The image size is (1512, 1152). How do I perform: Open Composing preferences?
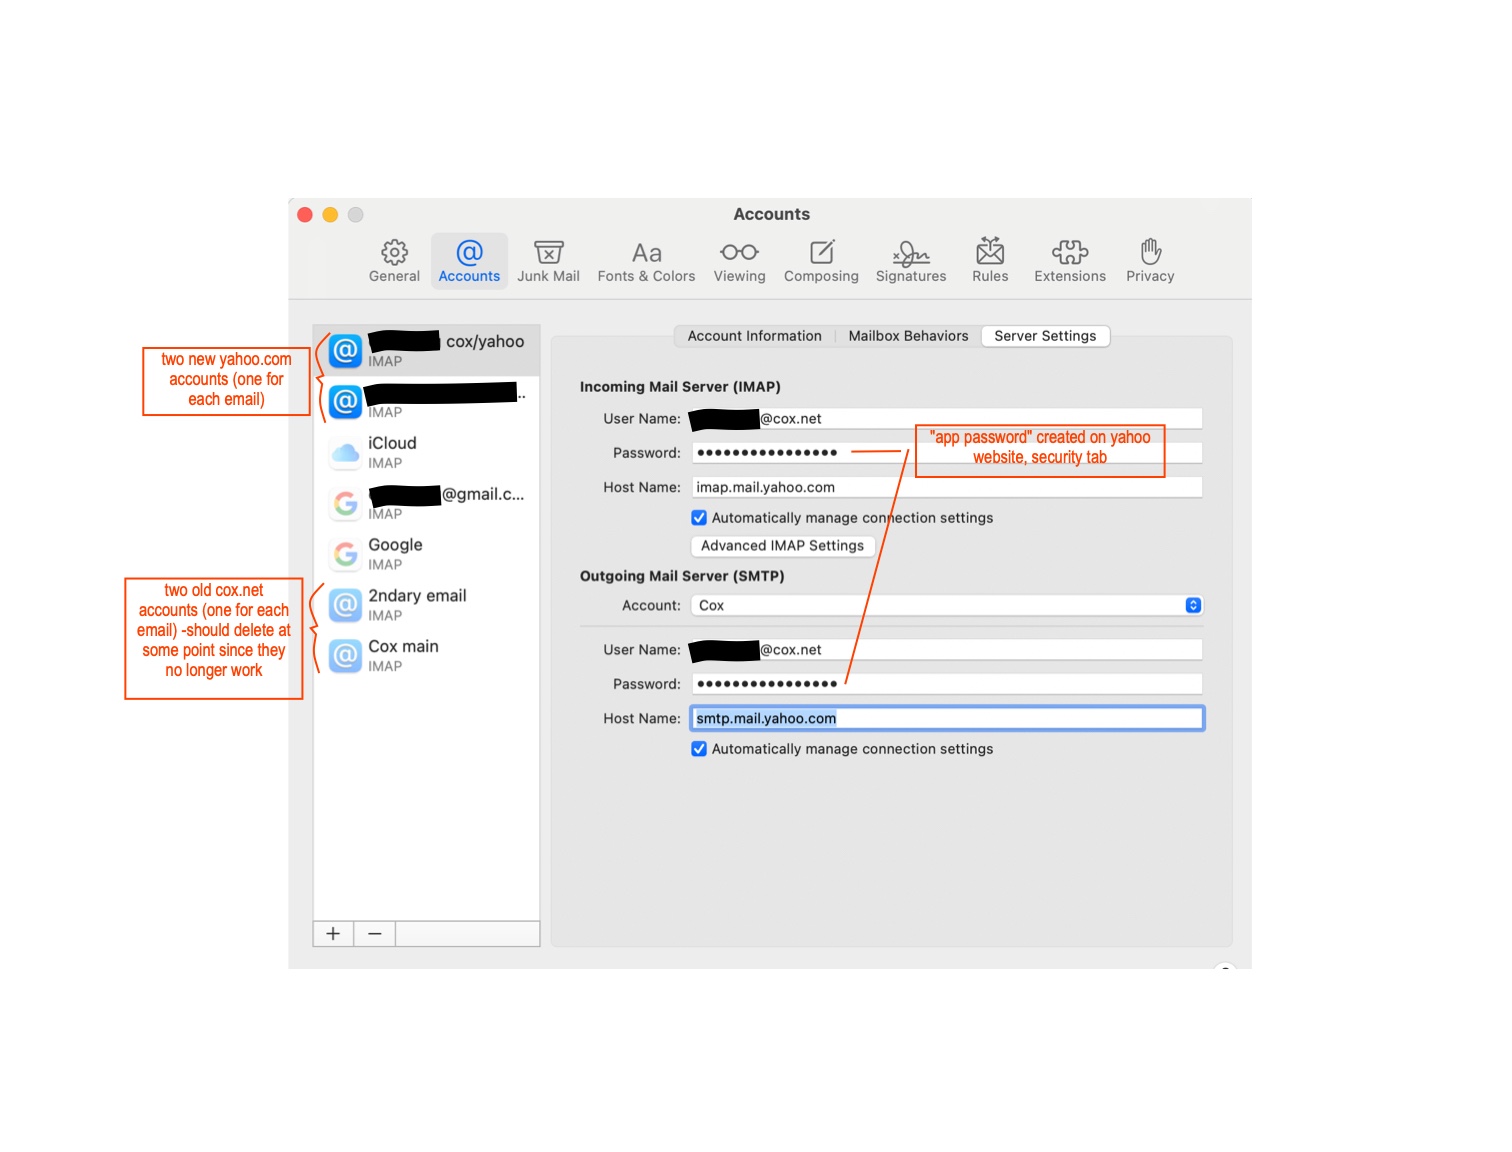[821, 261]
